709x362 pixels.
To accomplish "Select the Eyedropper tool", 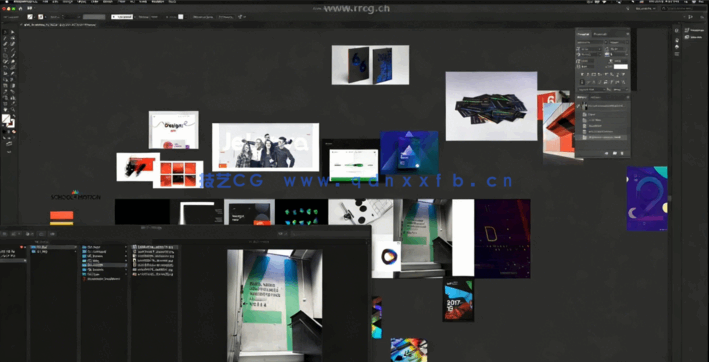I will 5,91.
